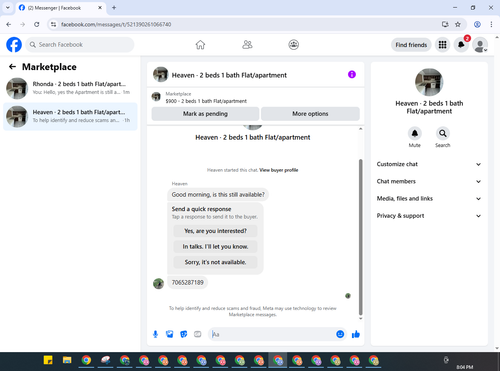Focus the Search Facebook field

(80, 45)
